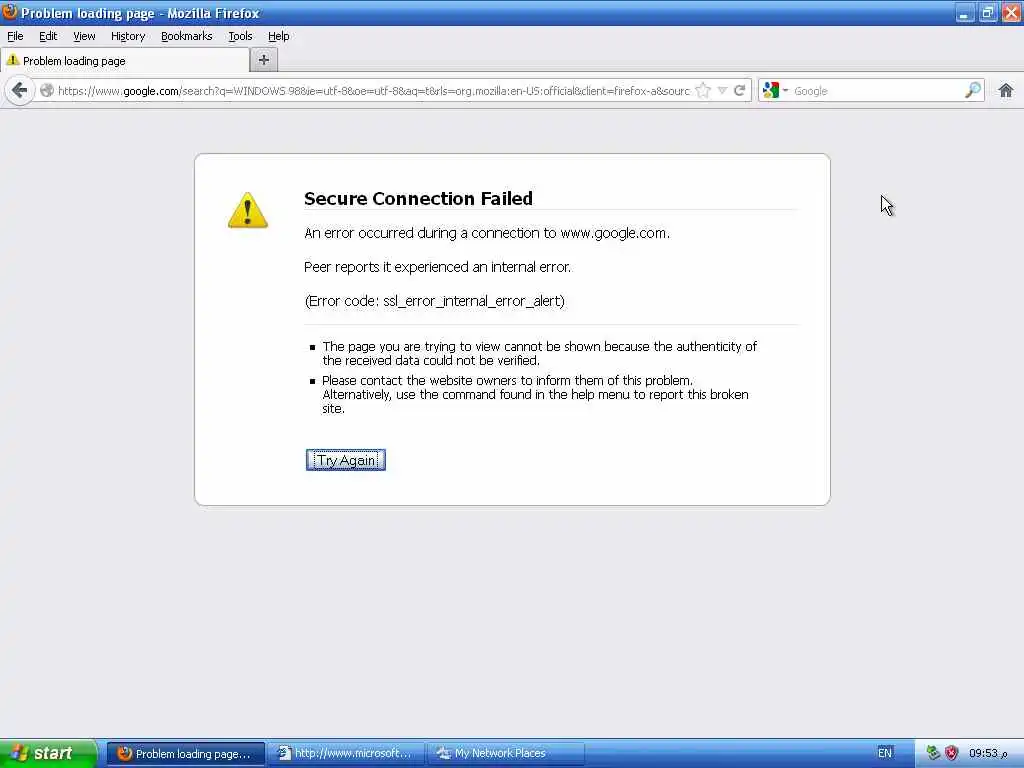This screenshot has width=1024, height=768.
Task: Click the search magnifier icon
Action: coord(972,91)
